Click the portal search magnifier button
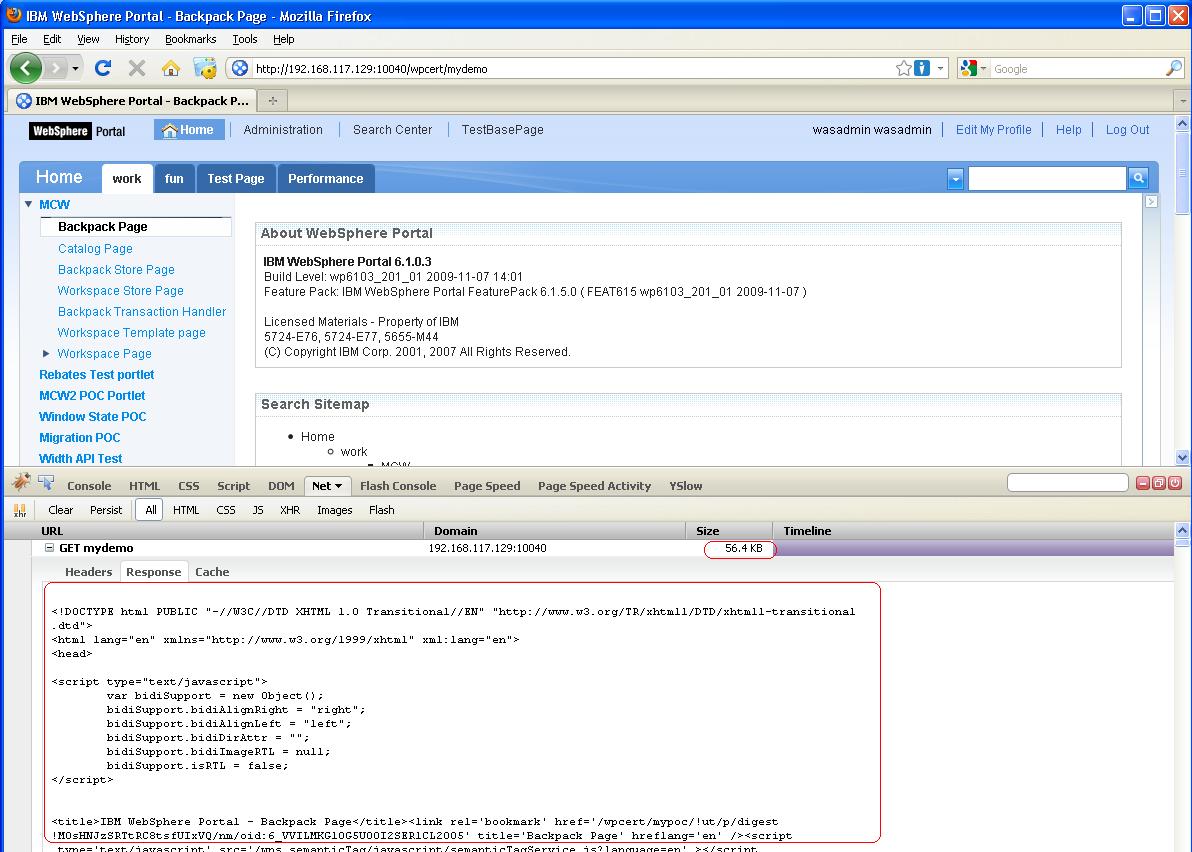Viewport: 1192px width, 852px height. [1138, 178]
